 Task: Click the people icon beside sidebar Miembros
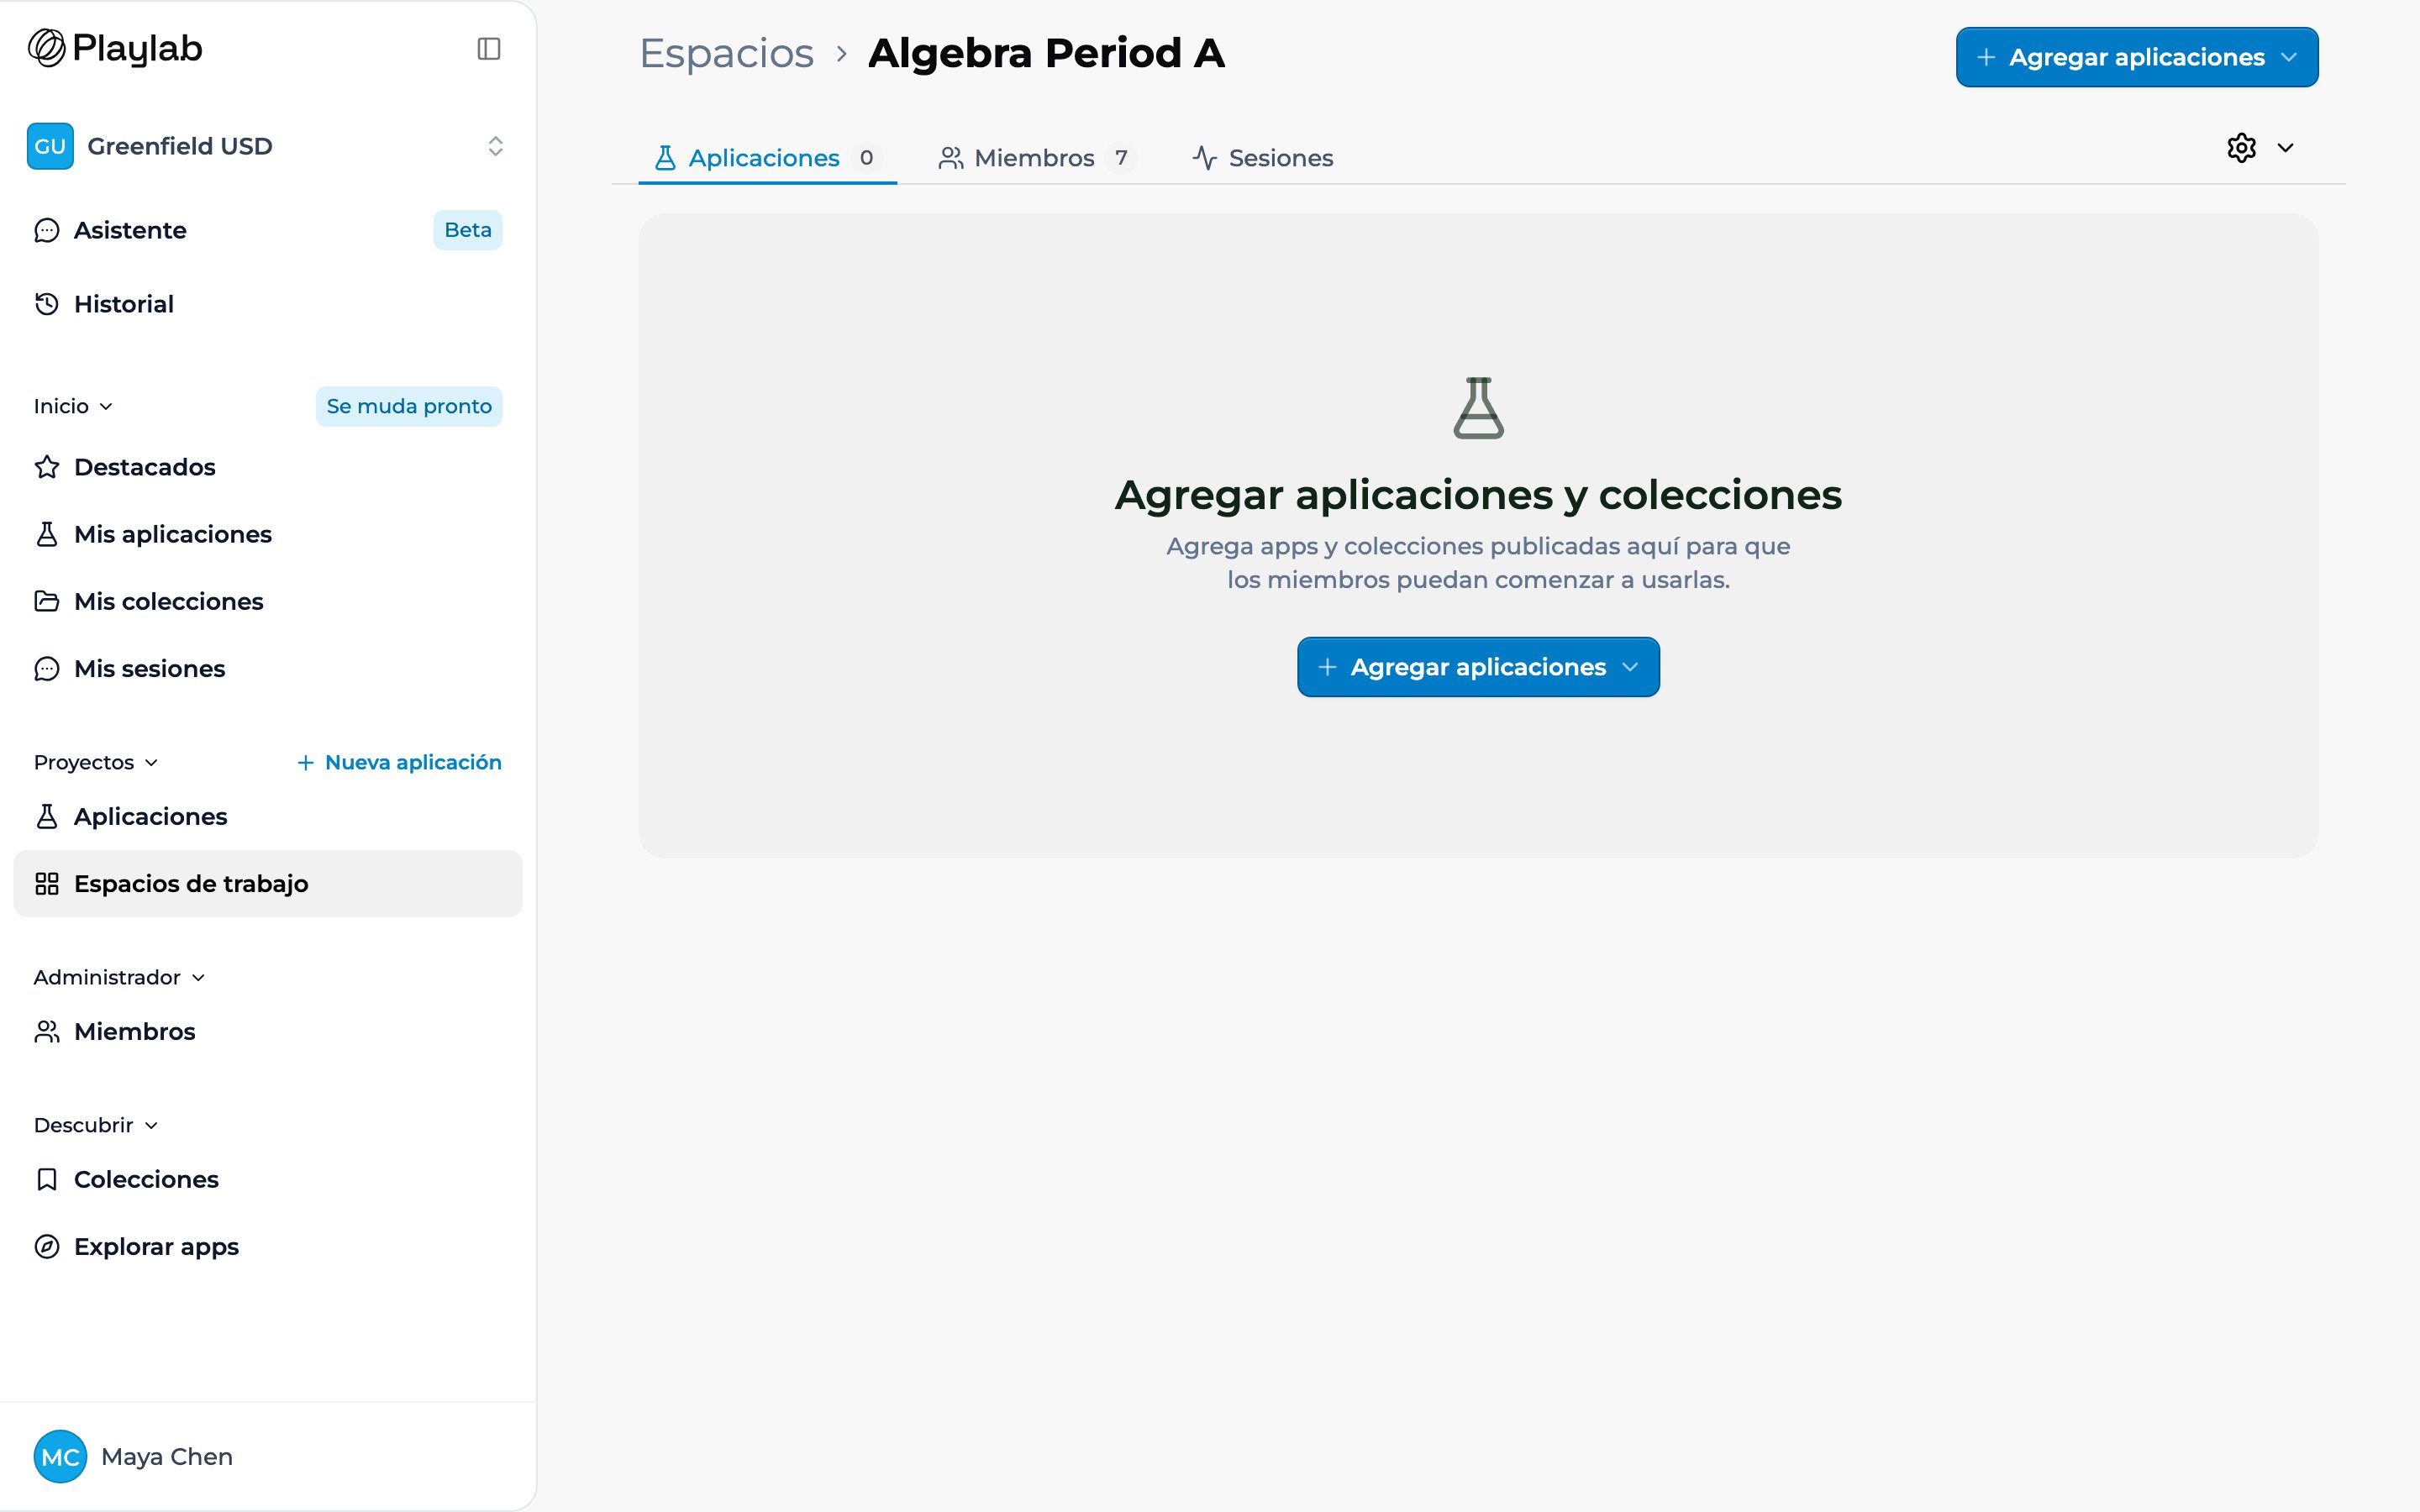click(47, 1031)
